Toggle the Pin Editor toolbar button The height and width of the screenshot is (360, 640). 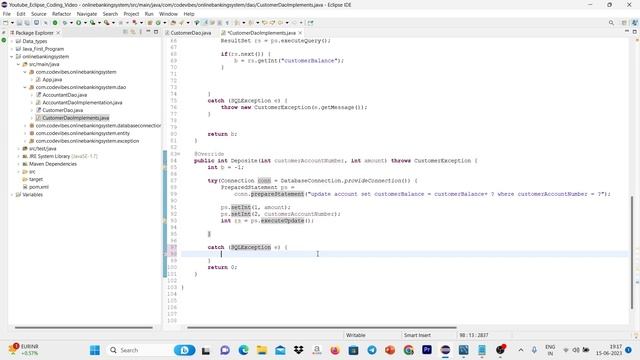click(310, 23)
